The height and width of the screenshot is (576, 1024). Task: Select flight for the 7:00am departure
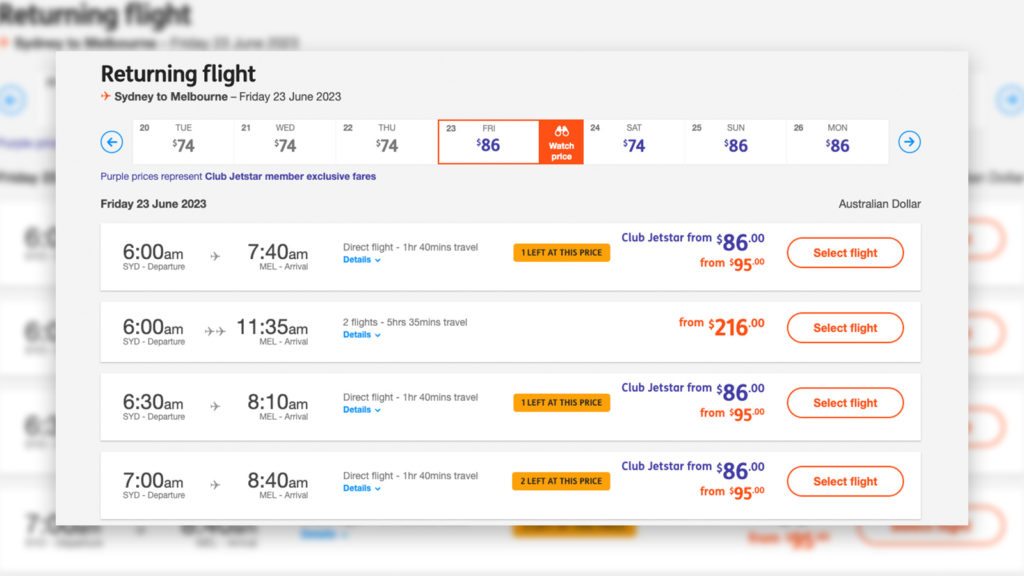(845, 481)
